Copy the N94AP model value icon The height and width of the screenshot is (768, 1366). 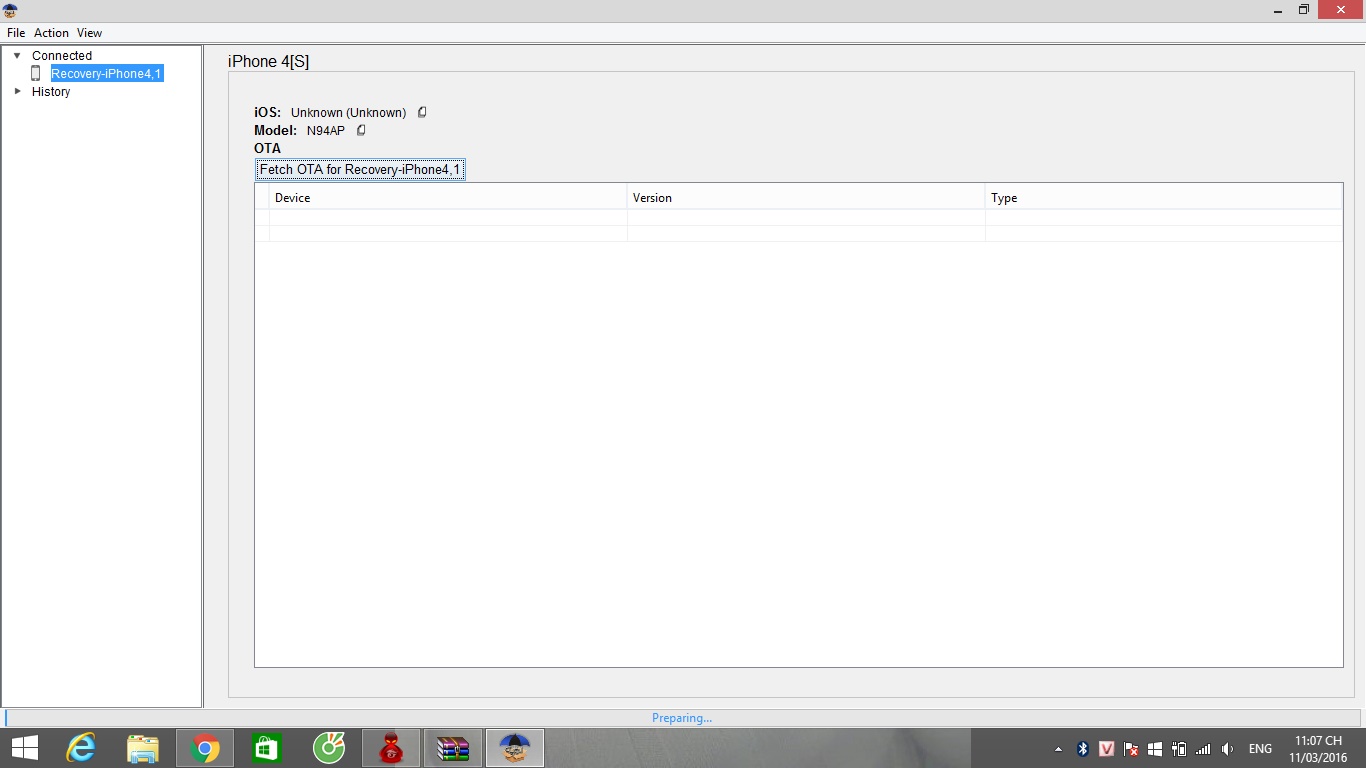(362, 130)
